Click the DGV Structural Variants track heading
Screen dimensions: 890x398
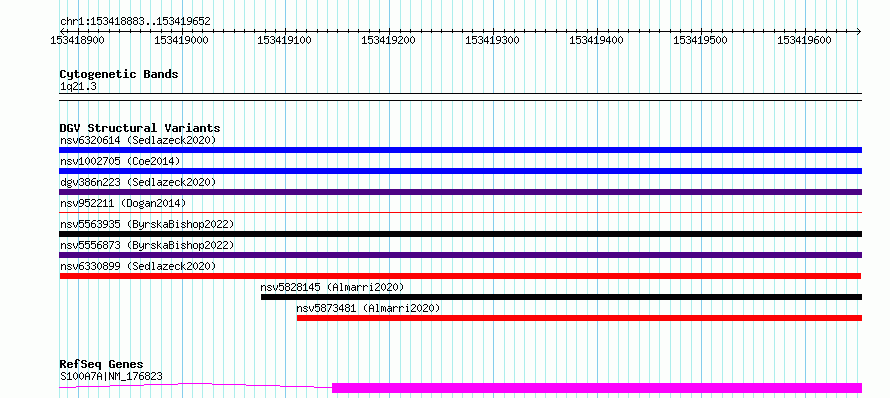140,128
